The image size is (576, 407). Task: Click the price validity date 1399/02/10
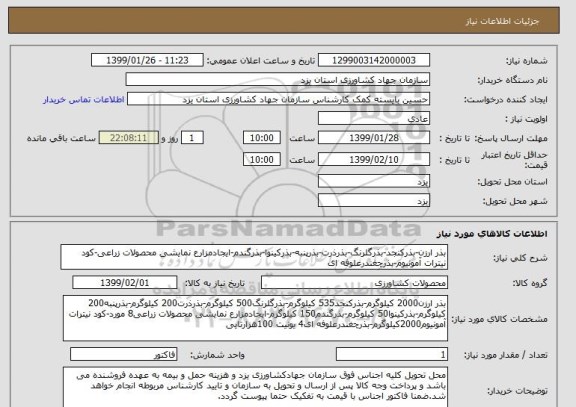tap(374, 159)
